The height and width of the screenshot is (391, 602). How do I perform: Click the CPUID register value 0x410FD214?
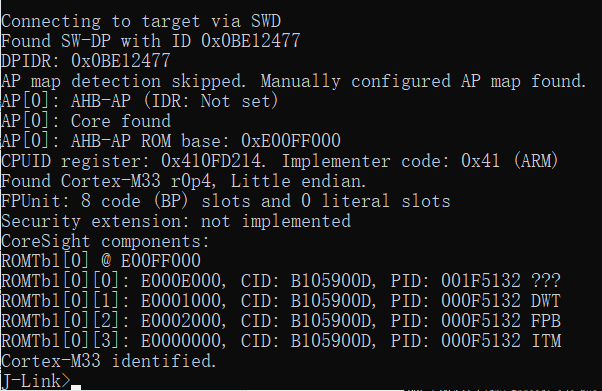211,161
